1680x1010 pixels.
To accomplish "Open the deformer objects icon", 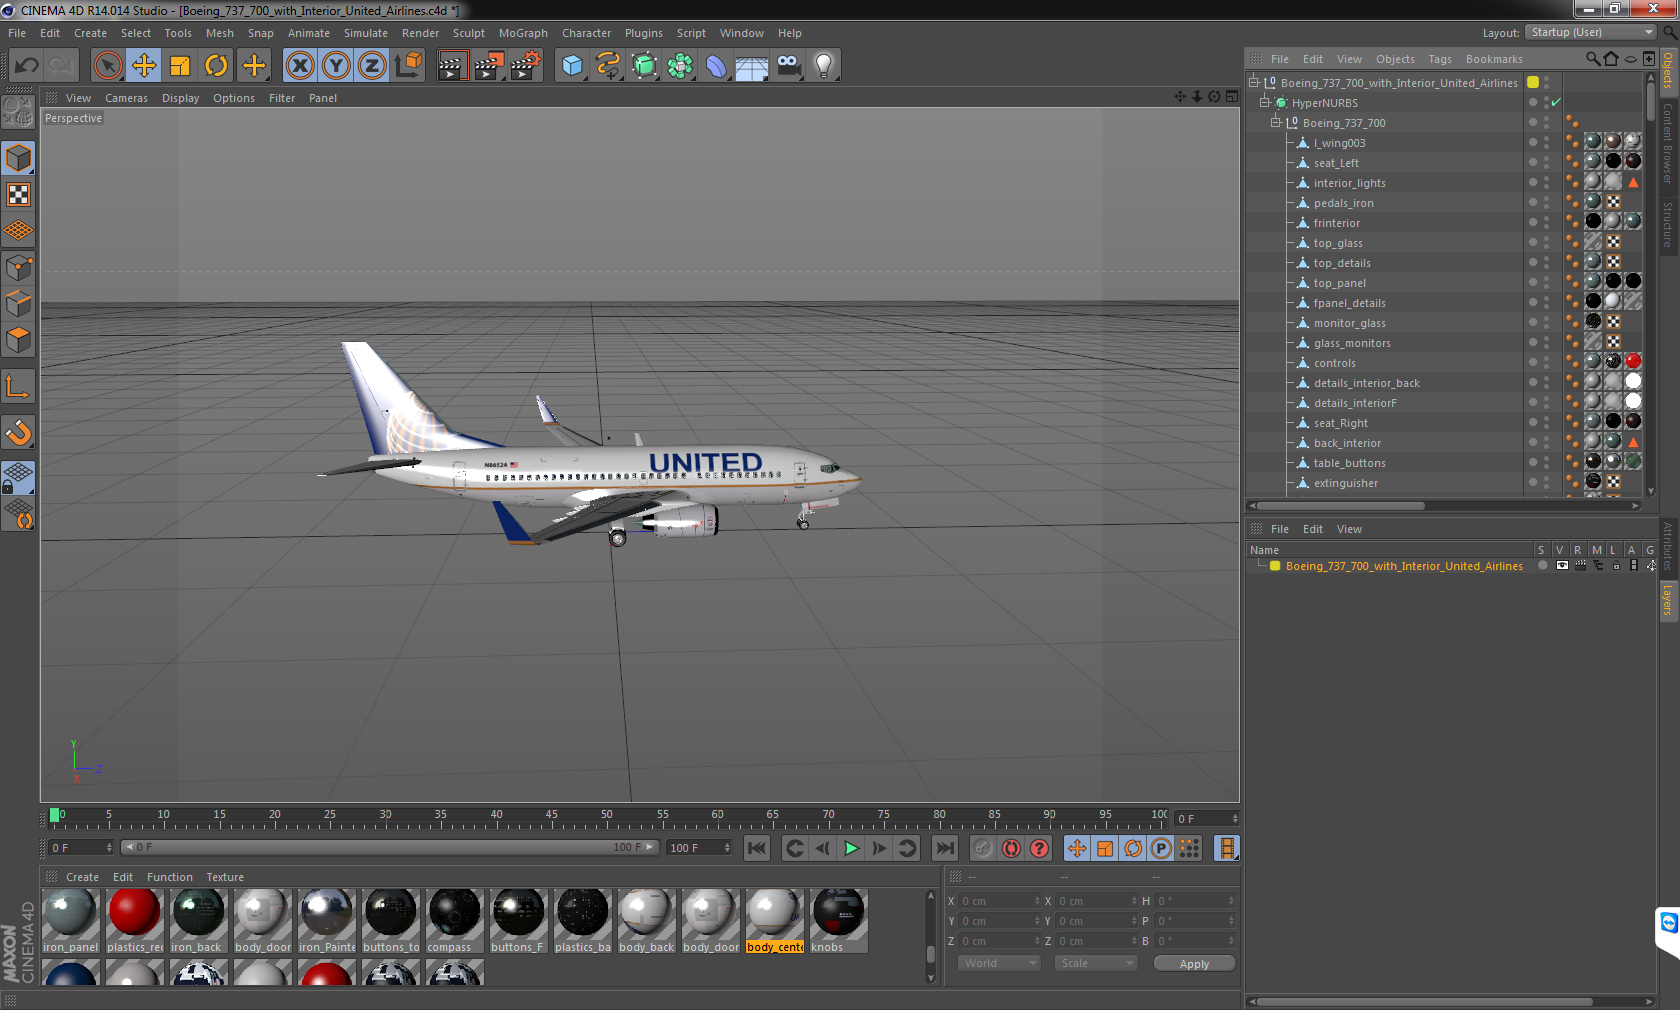I will (716, 66).
